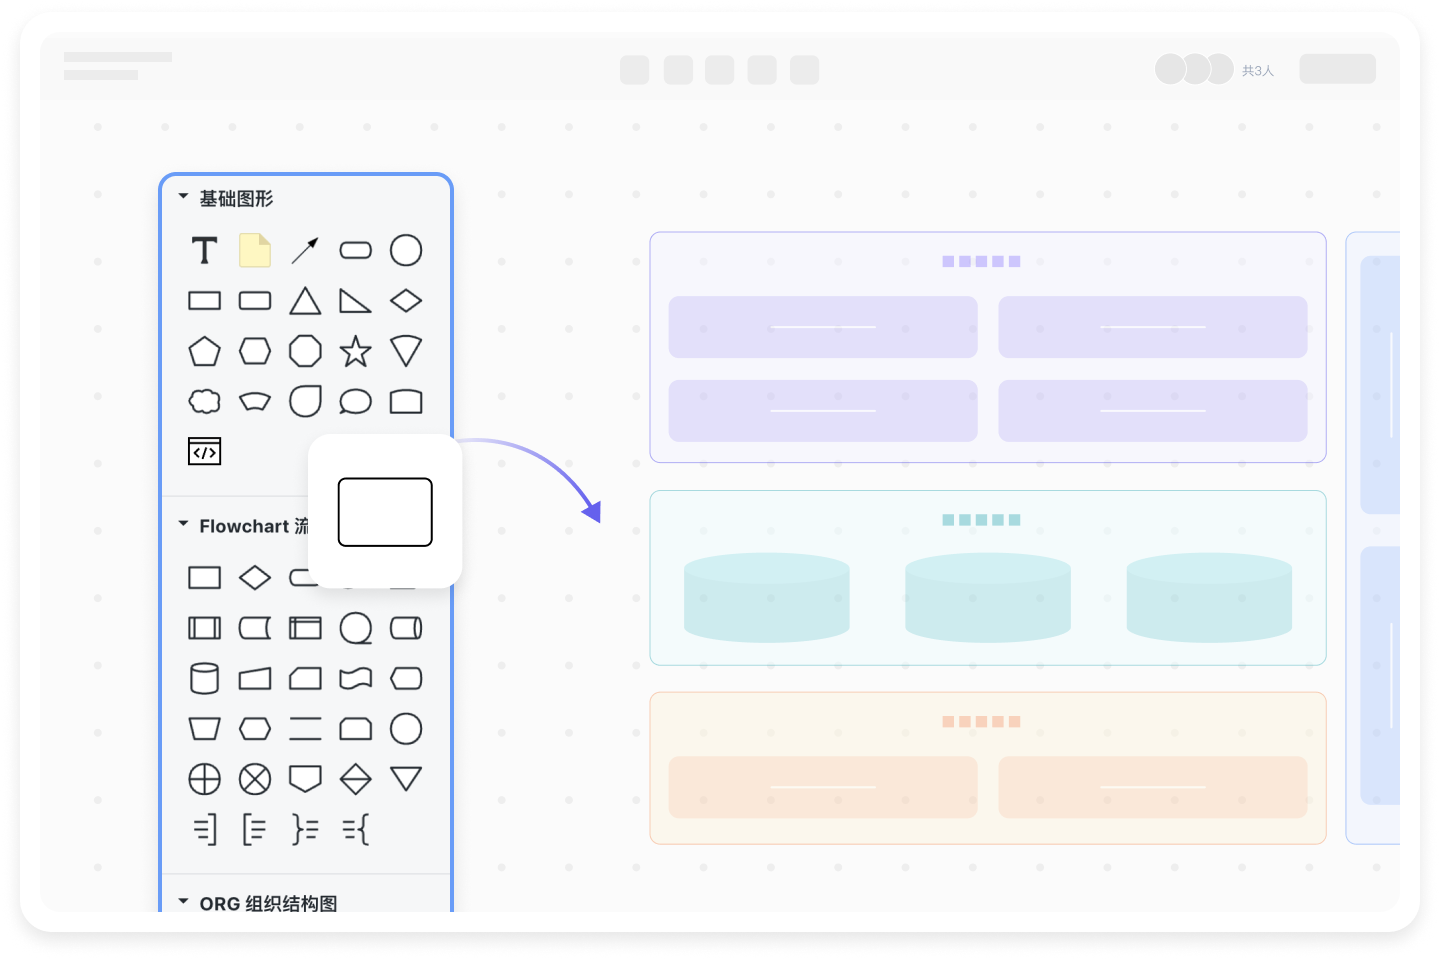Pick the yellow sticky note shape
This screenshot has width=1440, height=960.
[255, 250]
